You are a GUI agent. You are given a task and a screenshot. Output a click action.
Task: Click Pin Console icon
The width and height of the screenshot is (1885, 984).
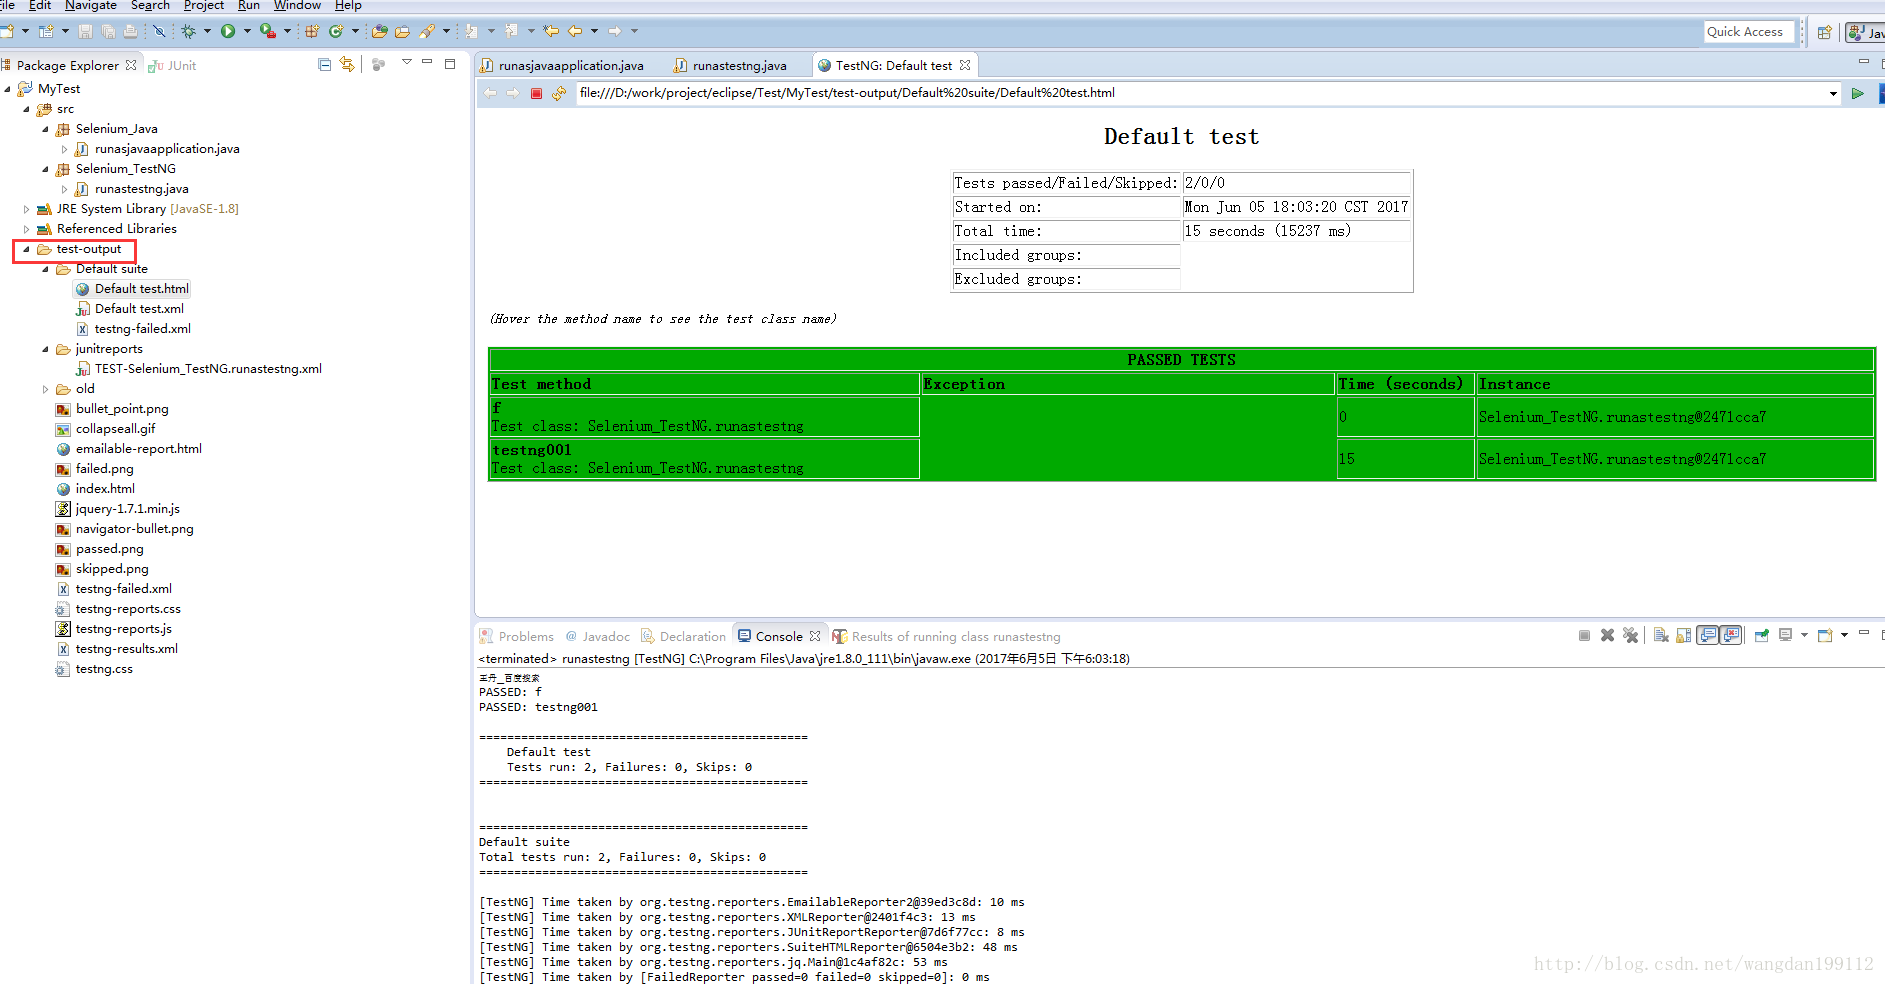tap(1762, 635)
